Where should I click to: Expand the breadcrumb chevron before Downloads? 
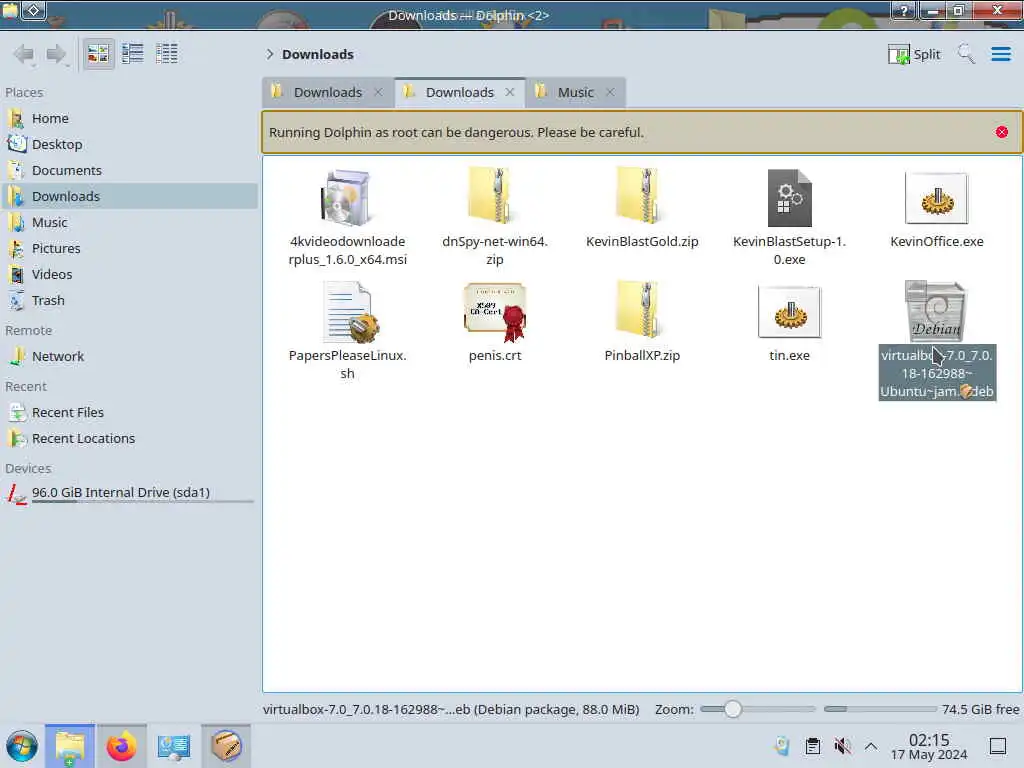[x=269, y=54]
